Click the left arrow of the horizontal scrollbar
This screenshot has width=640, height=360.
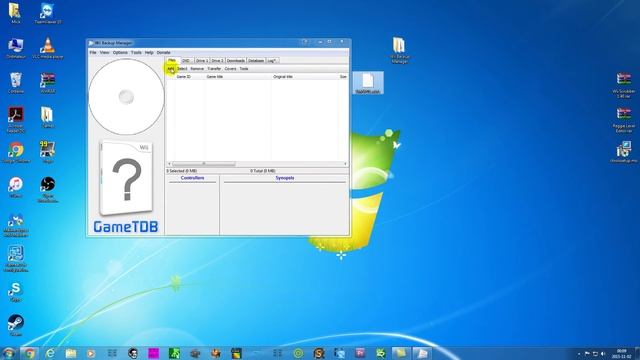(x=169, y=164)
